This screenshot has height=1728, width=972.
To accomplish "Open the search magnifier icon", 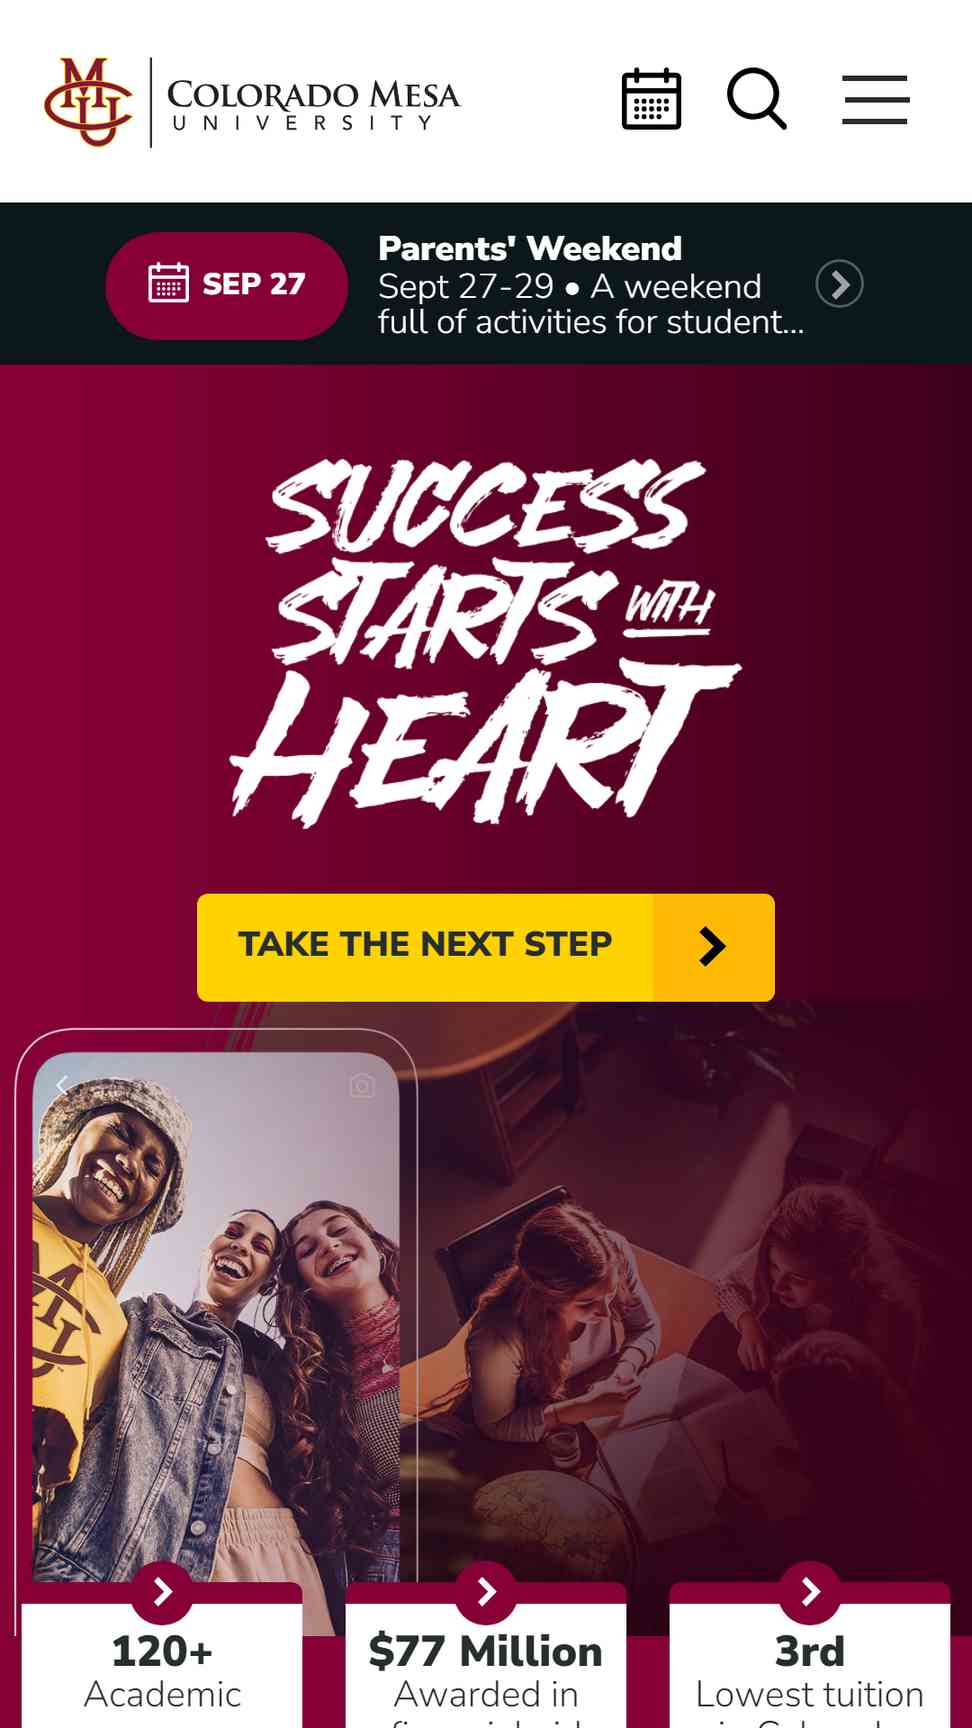I will (x=756, y=99).
